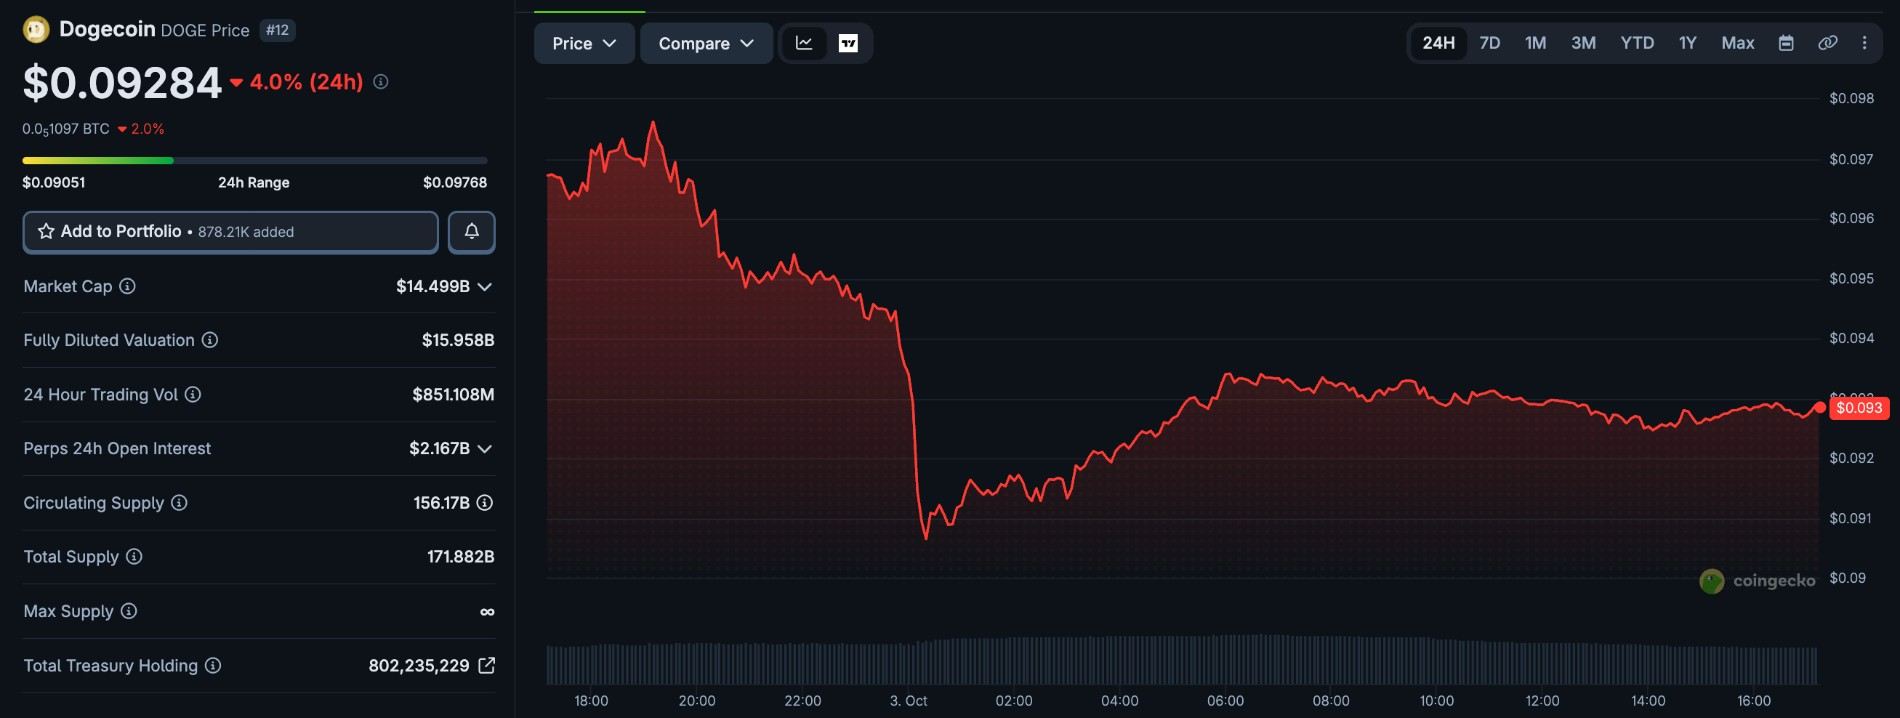This screenshot has width=1900, height=718.
Task: Open the Circulating Supply label info icon
Action: coord(179,502)
